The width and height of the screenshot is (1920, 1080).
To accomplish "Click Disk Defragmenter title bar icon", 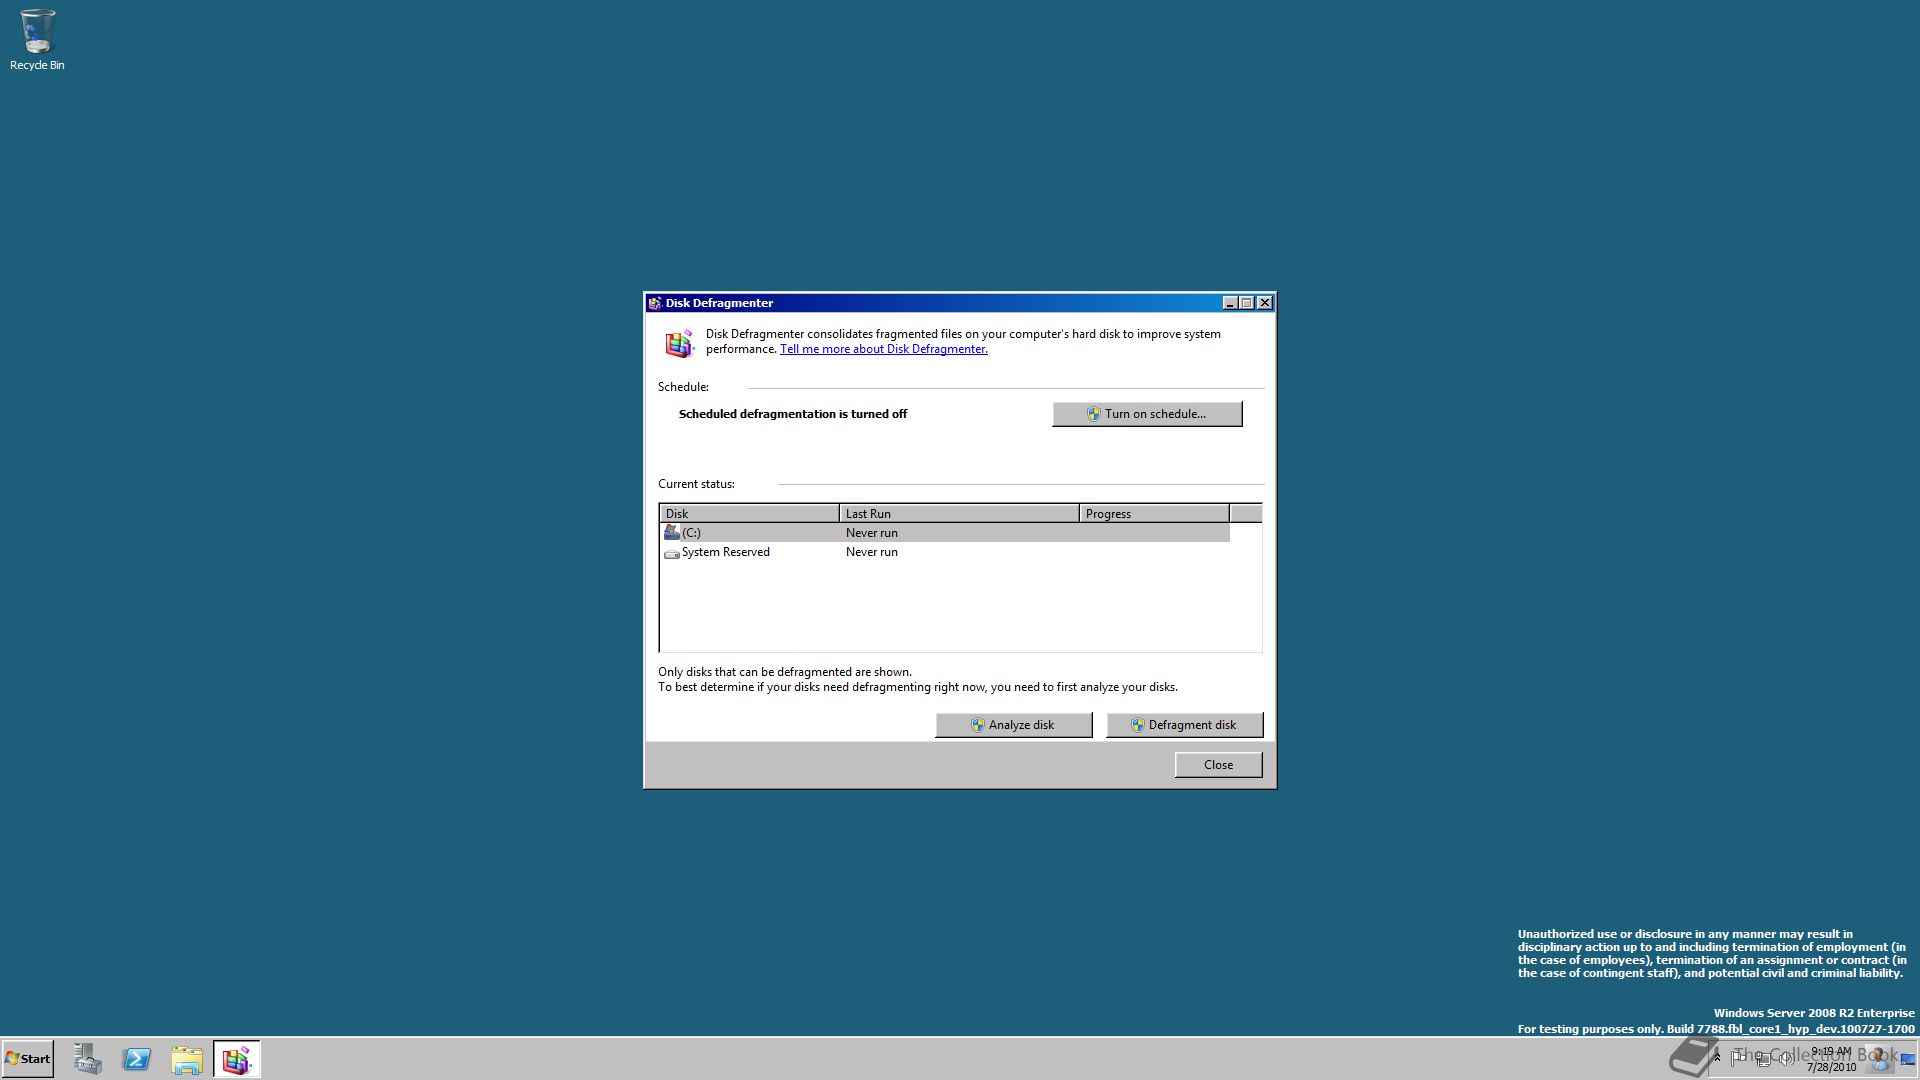I will click(x=654, y=303).
